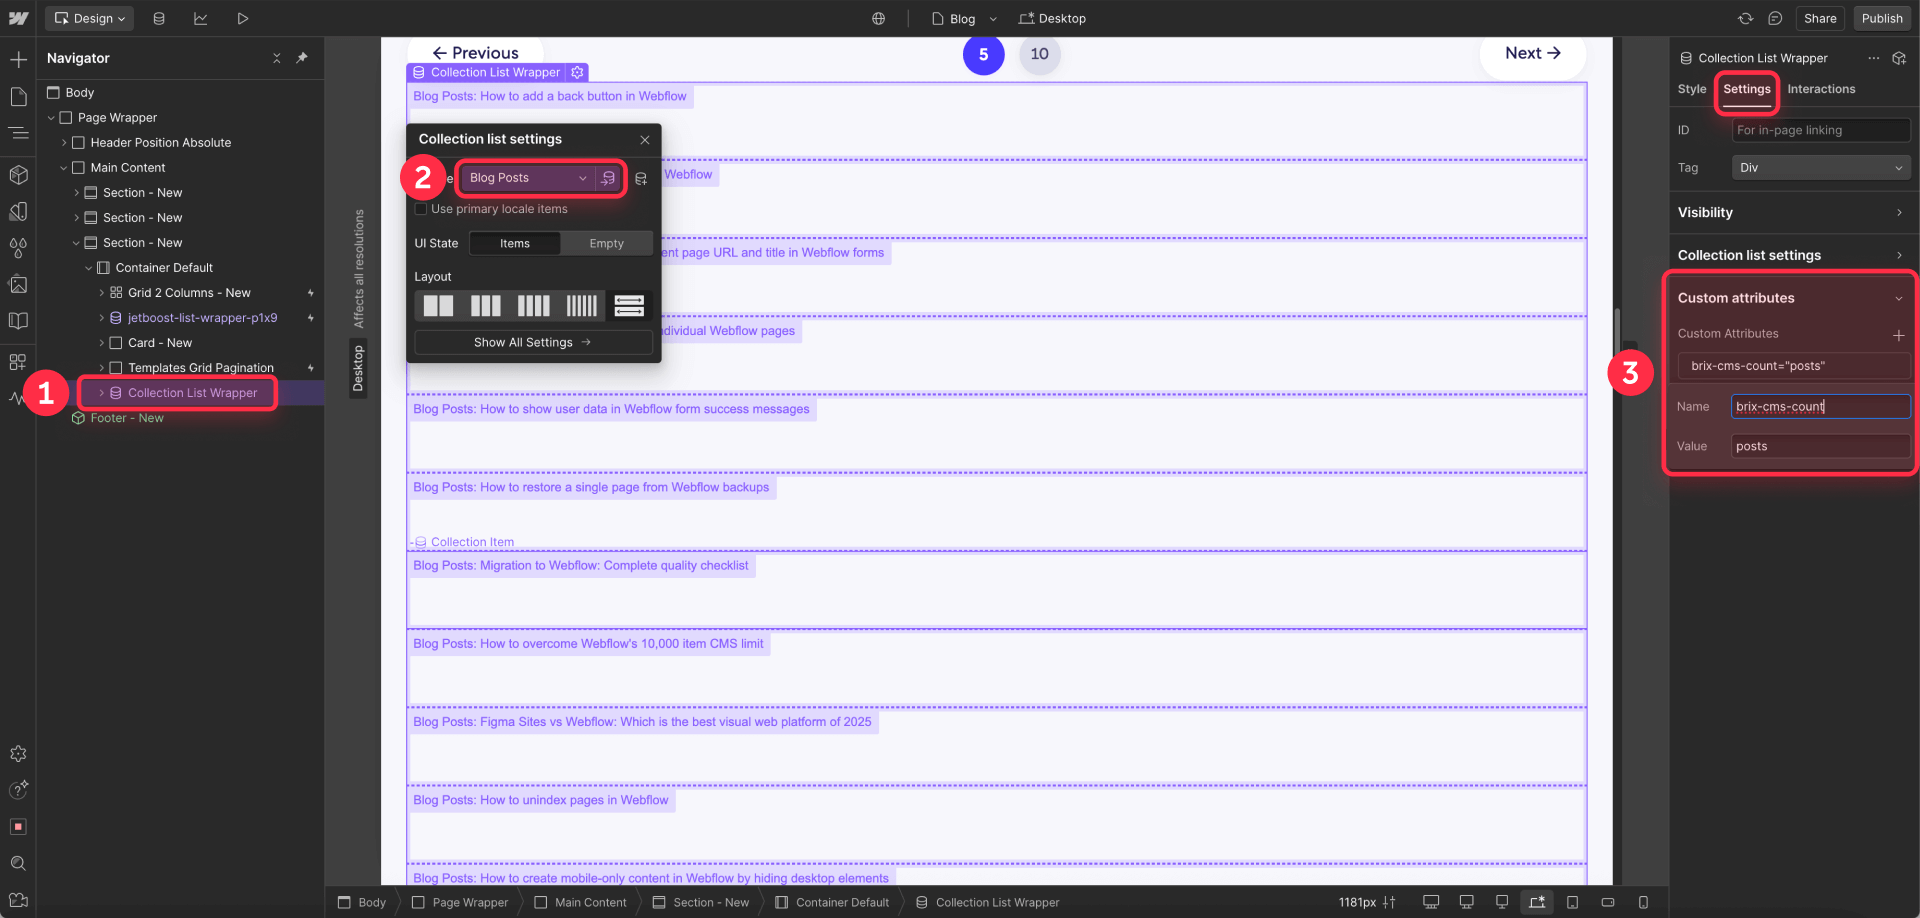Set UI State to Items
The height and width of the screenshot is (918, 1920).
(x=515, y=243)
